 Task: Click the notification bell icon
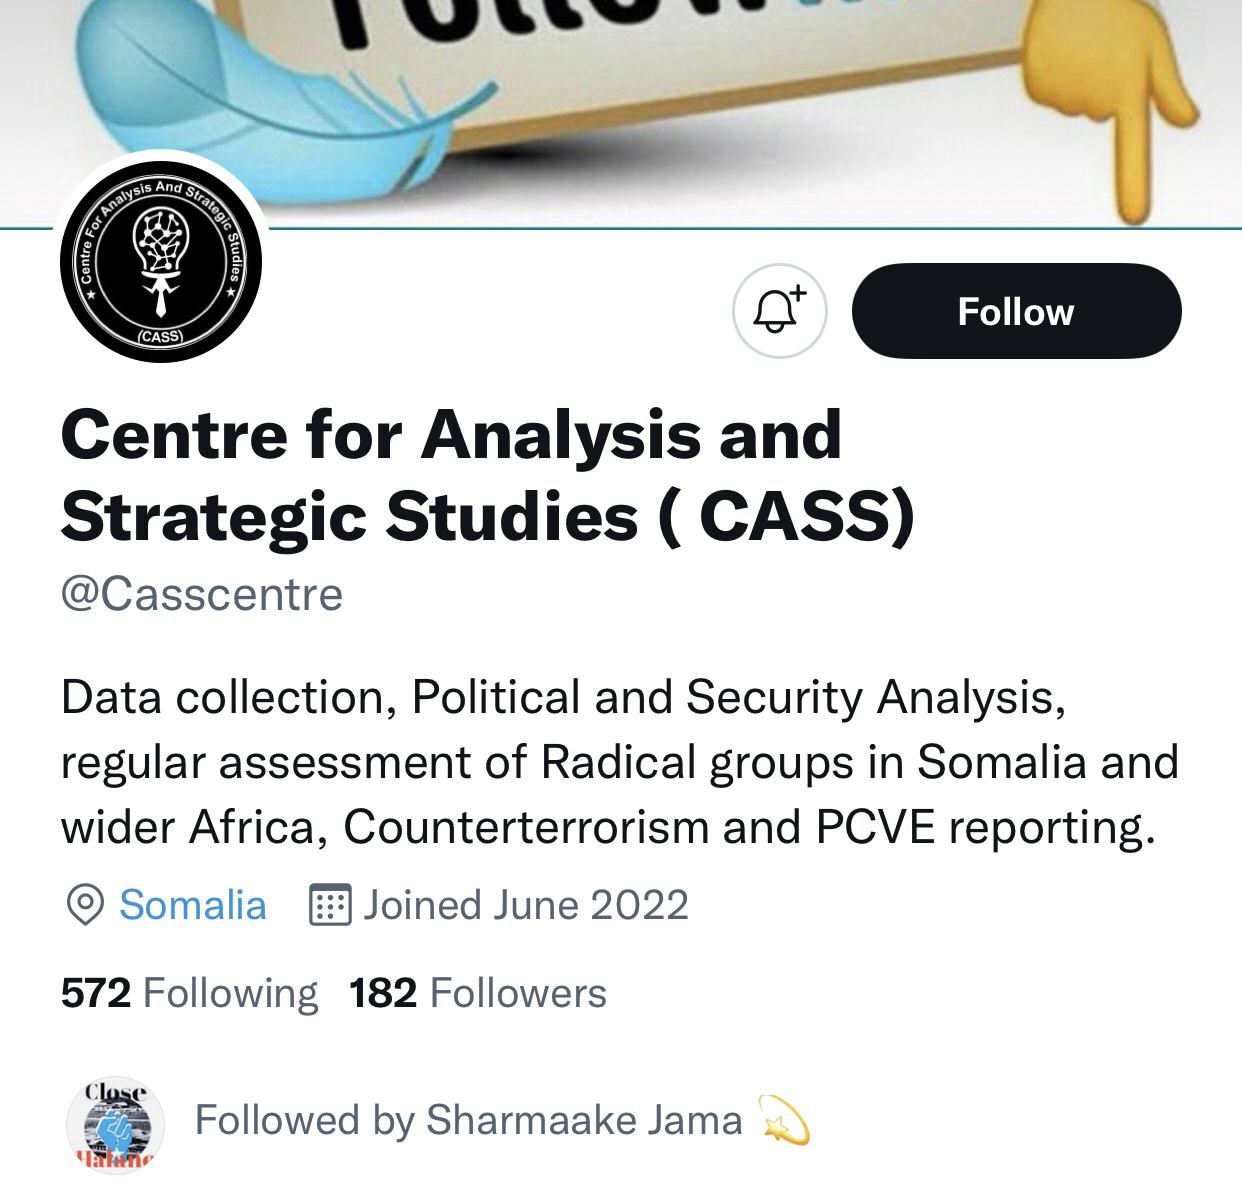780,311
